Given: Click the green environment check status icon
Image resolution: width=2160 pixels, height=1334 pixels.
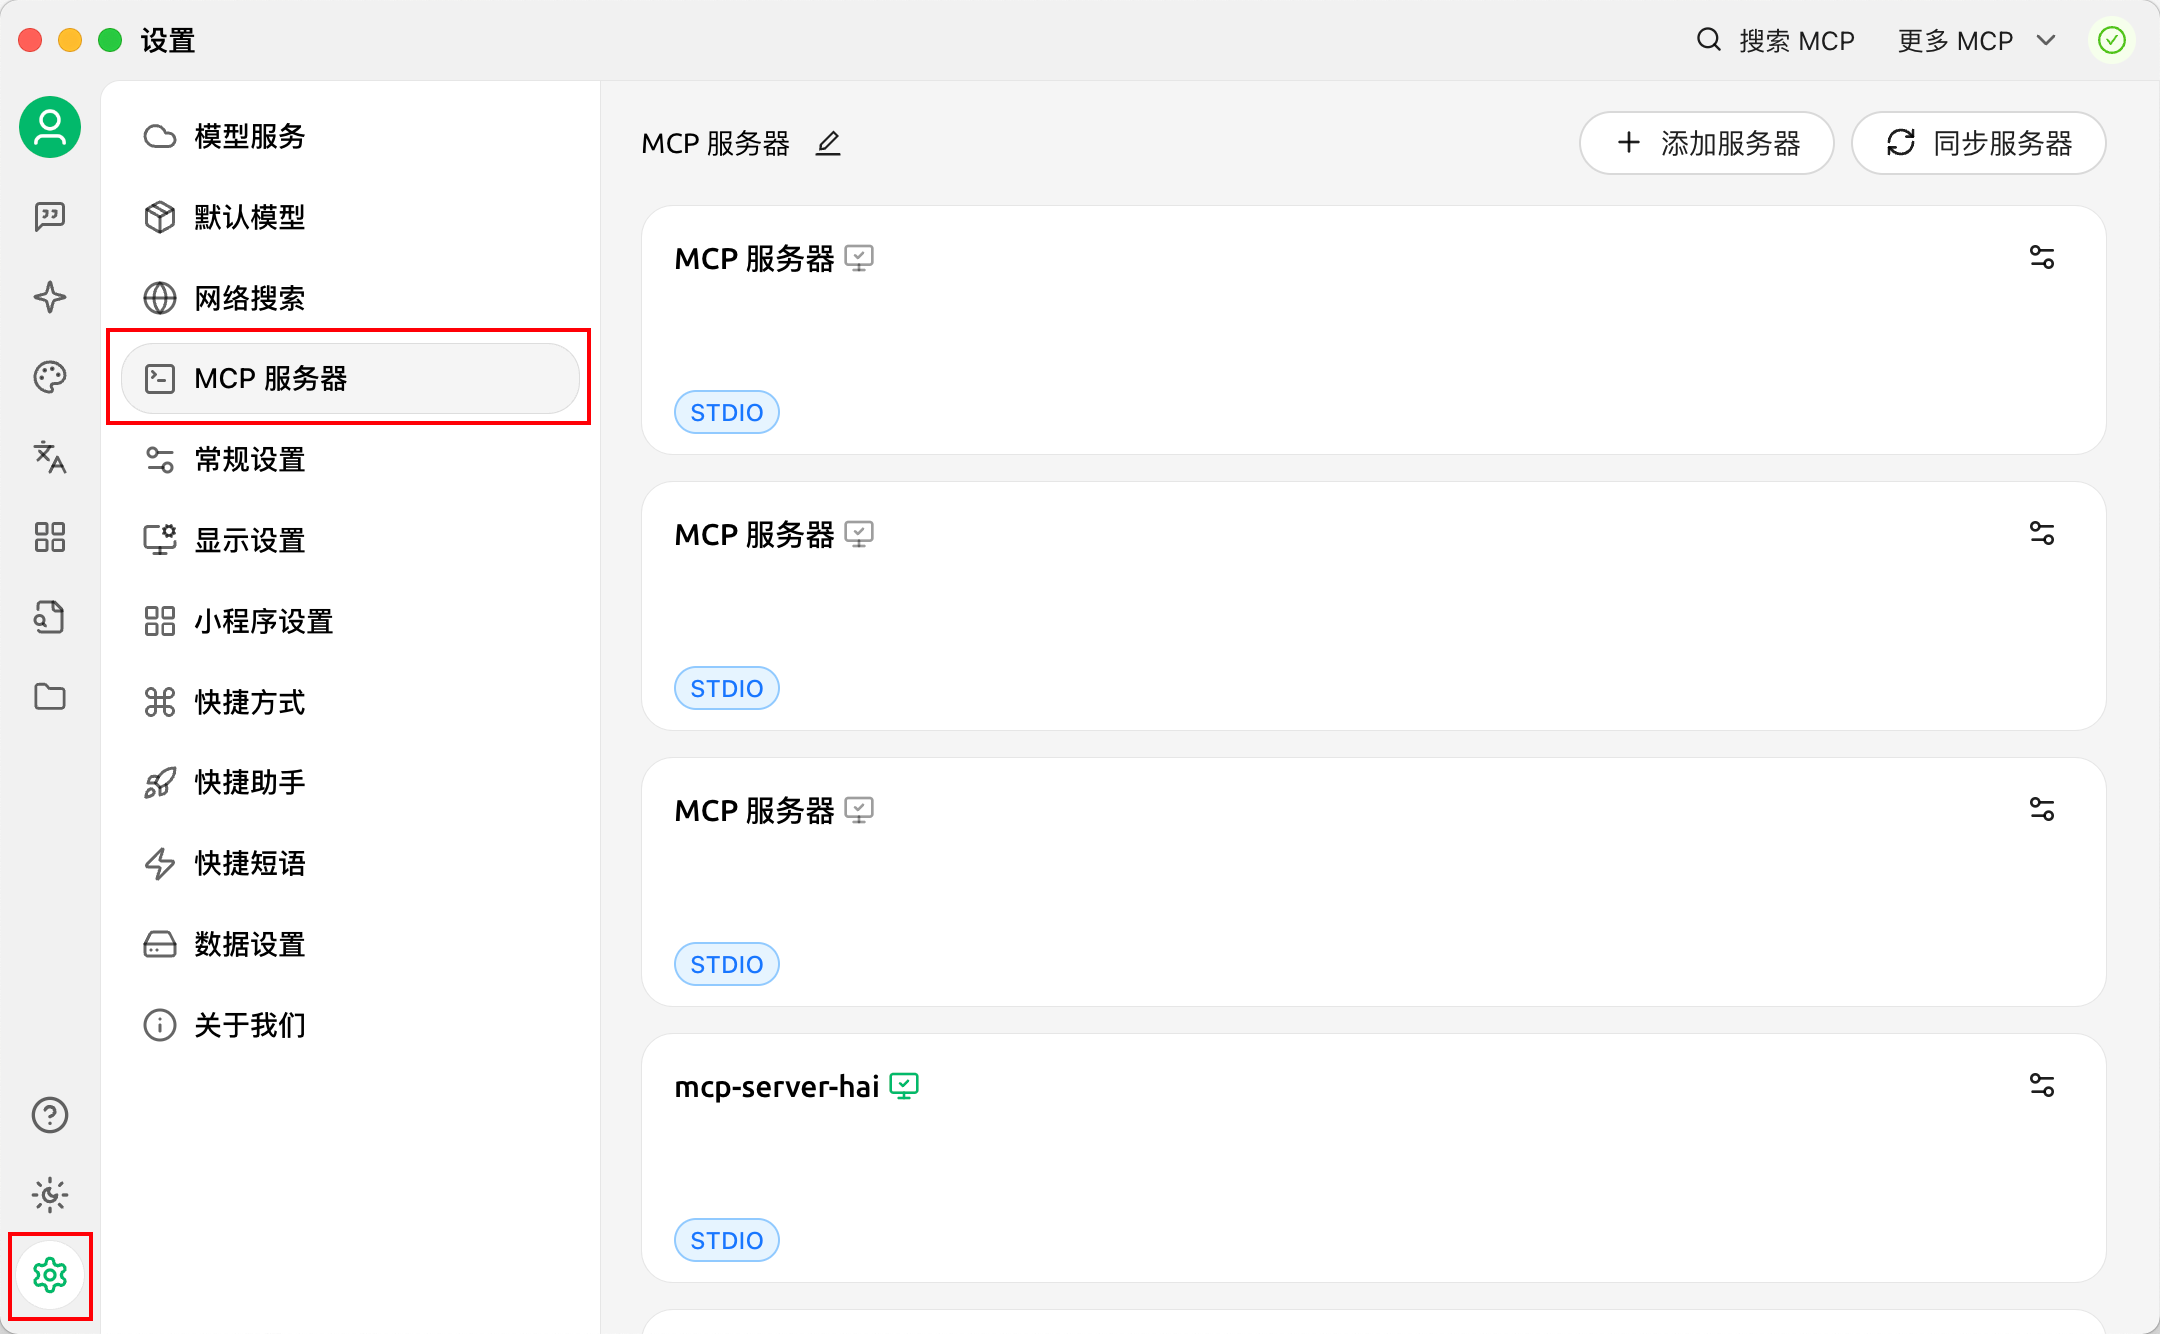Looking at the screenshot, I should (2111, 41).
